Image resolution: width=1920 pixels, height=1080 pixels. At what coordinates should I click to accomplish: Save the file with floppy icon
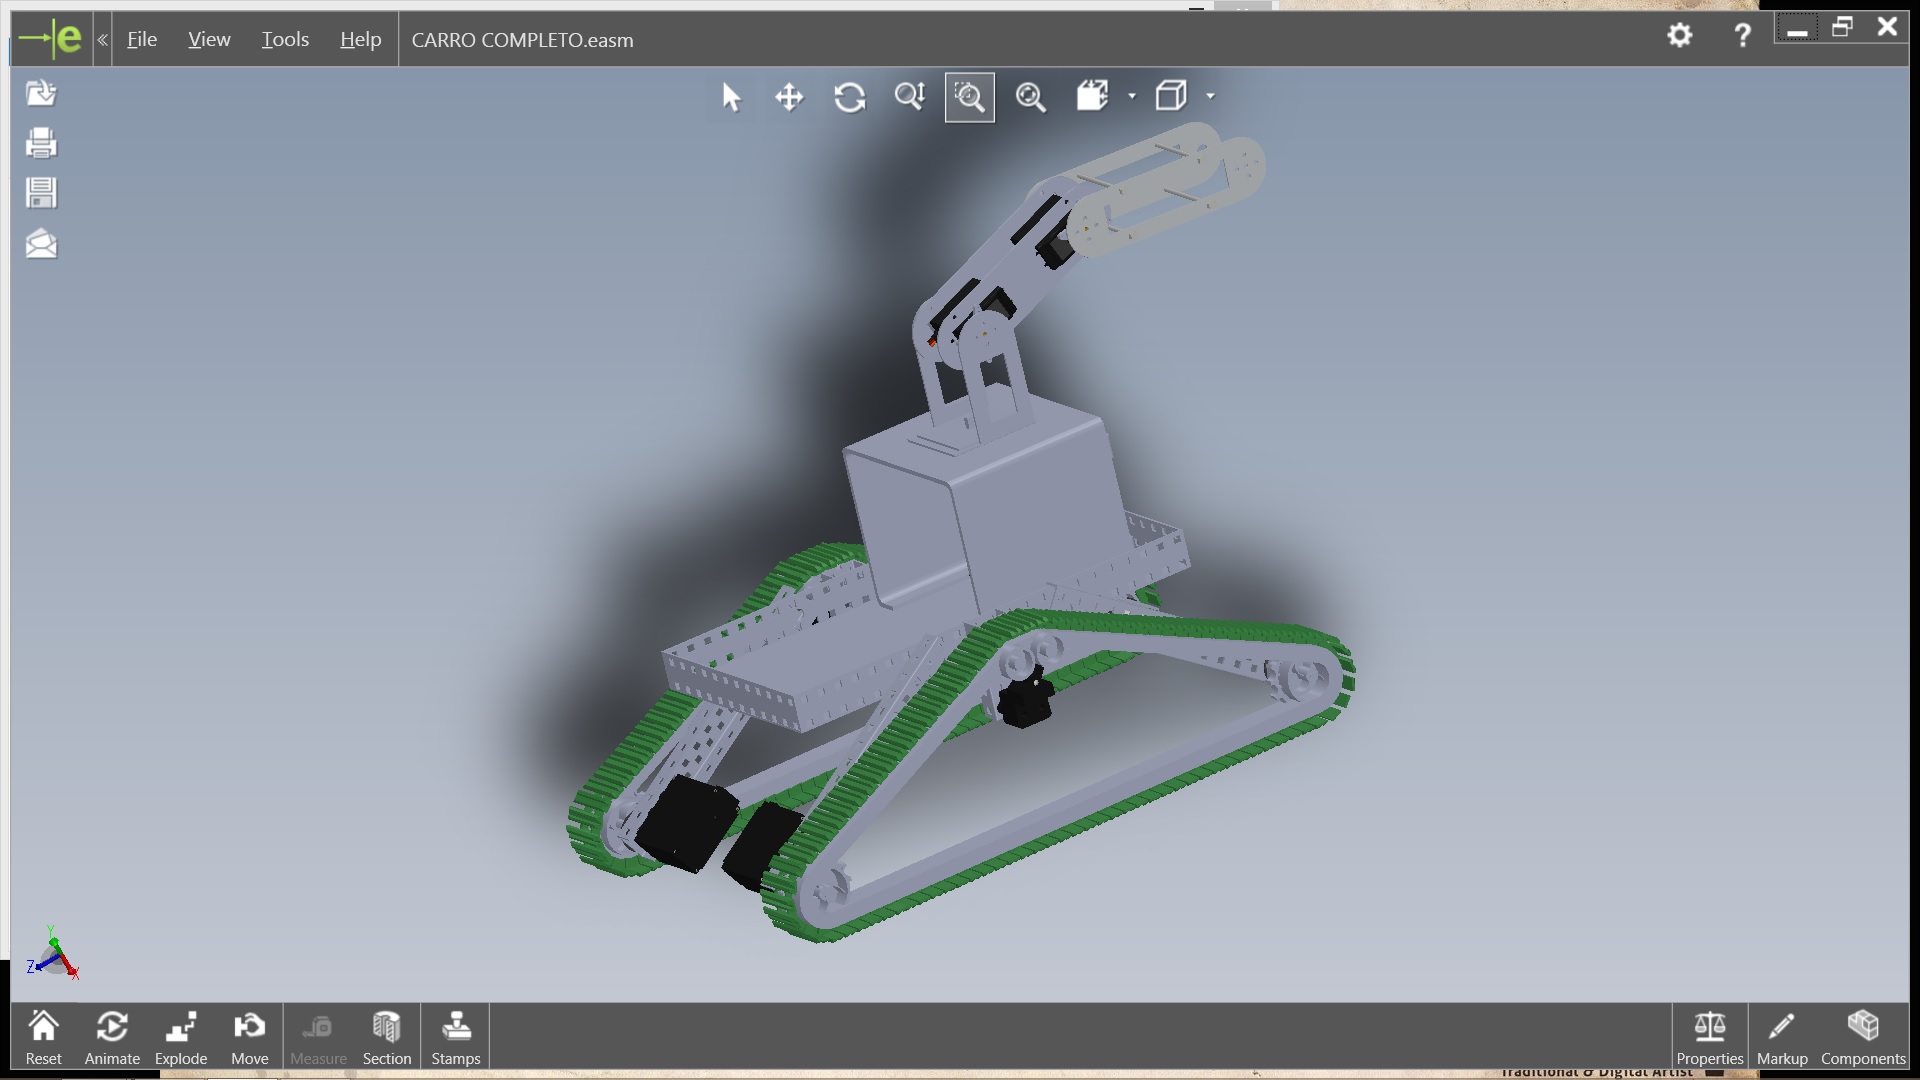(41, 193)
